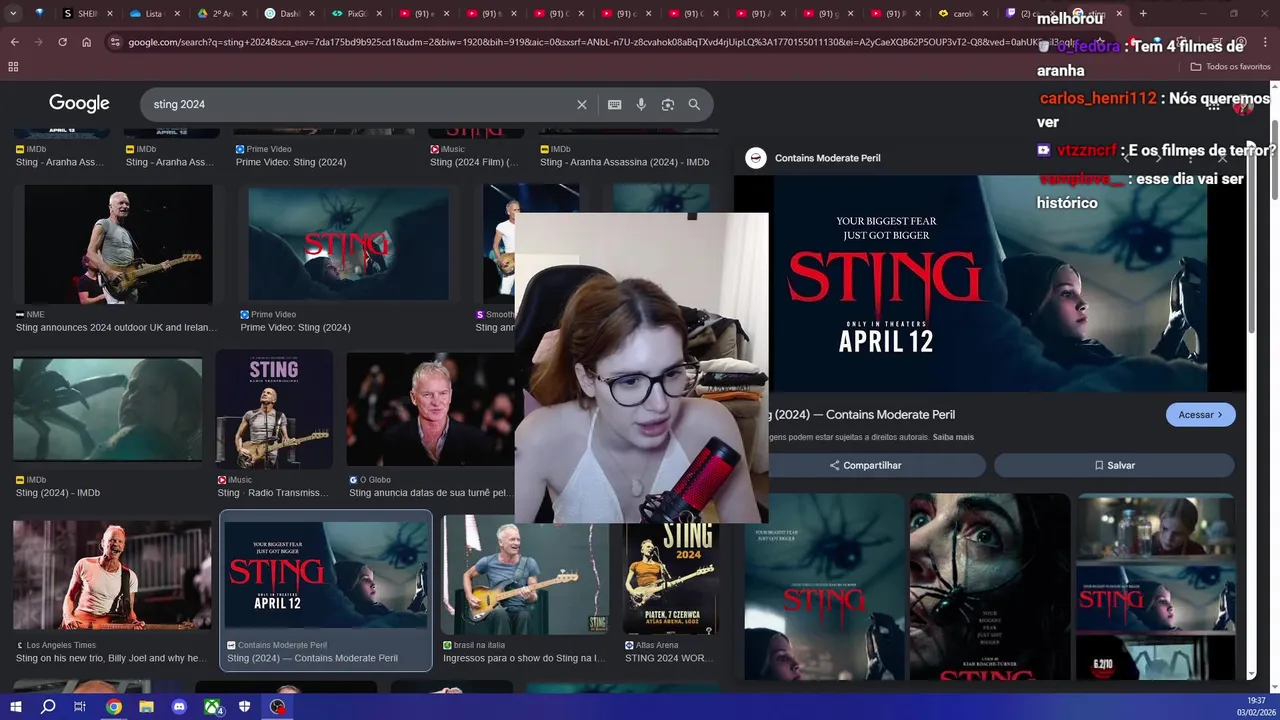This screenshot has width=1280, height=720.
Task: Reload the page
Action: tap(62, 42)
